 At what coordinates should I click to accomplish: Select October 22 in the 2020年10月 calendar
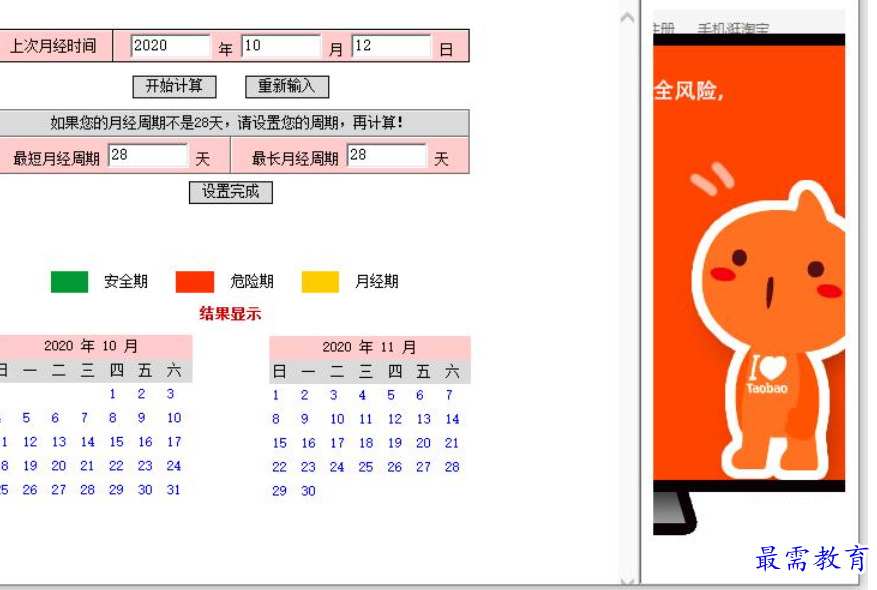click(x=116, y=466)
